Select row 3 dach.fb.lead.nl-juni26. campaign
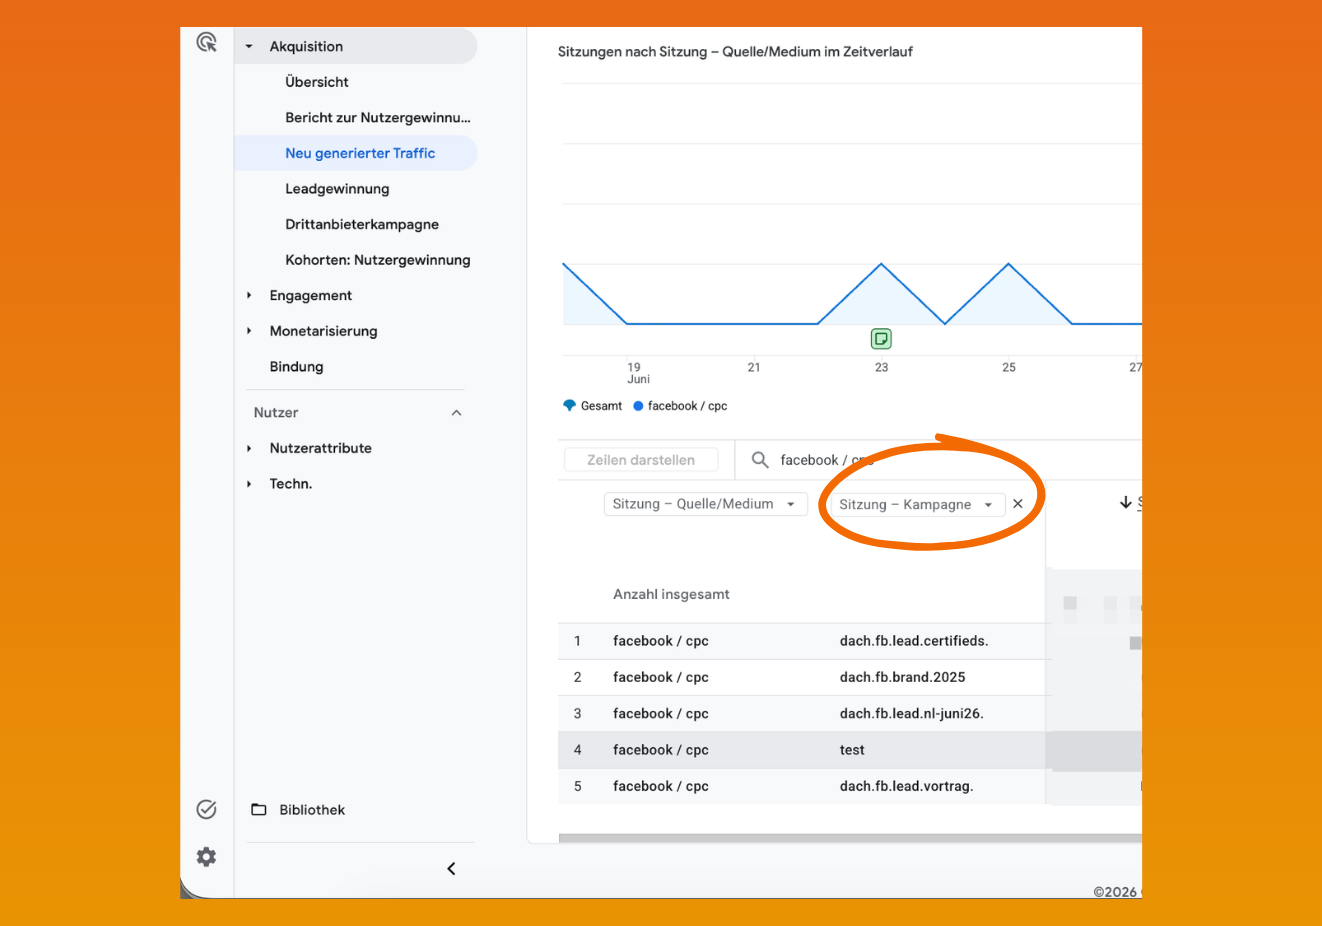 click(x=912, y=714)
